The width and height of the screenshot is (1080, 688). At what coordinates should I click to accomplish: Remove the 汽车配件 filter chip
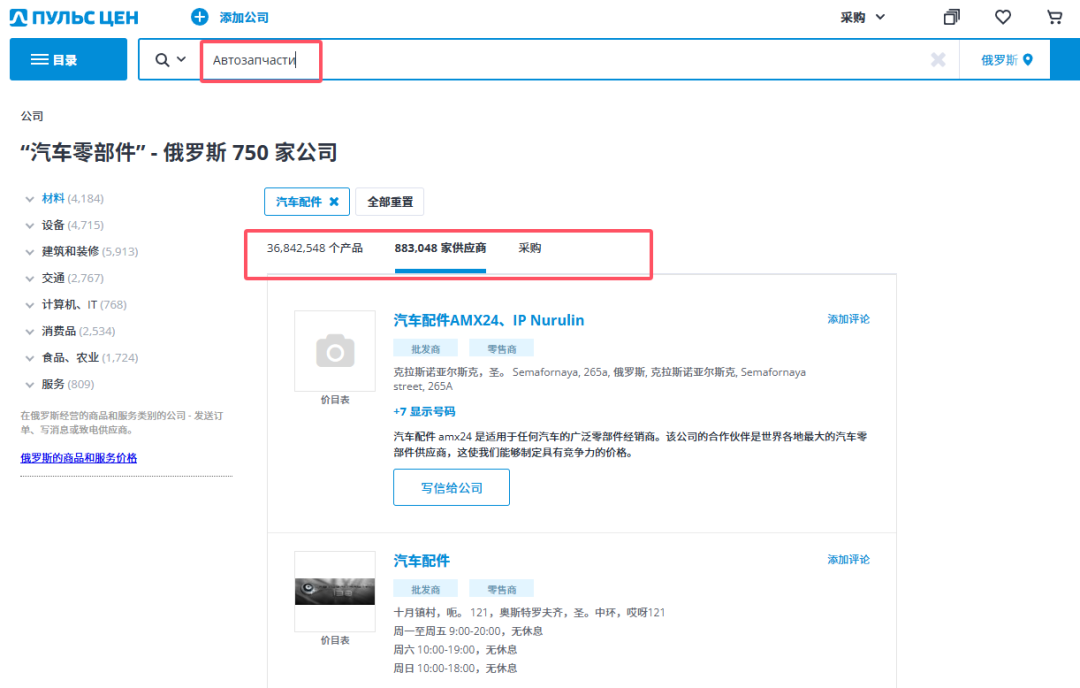coord(336,201)
